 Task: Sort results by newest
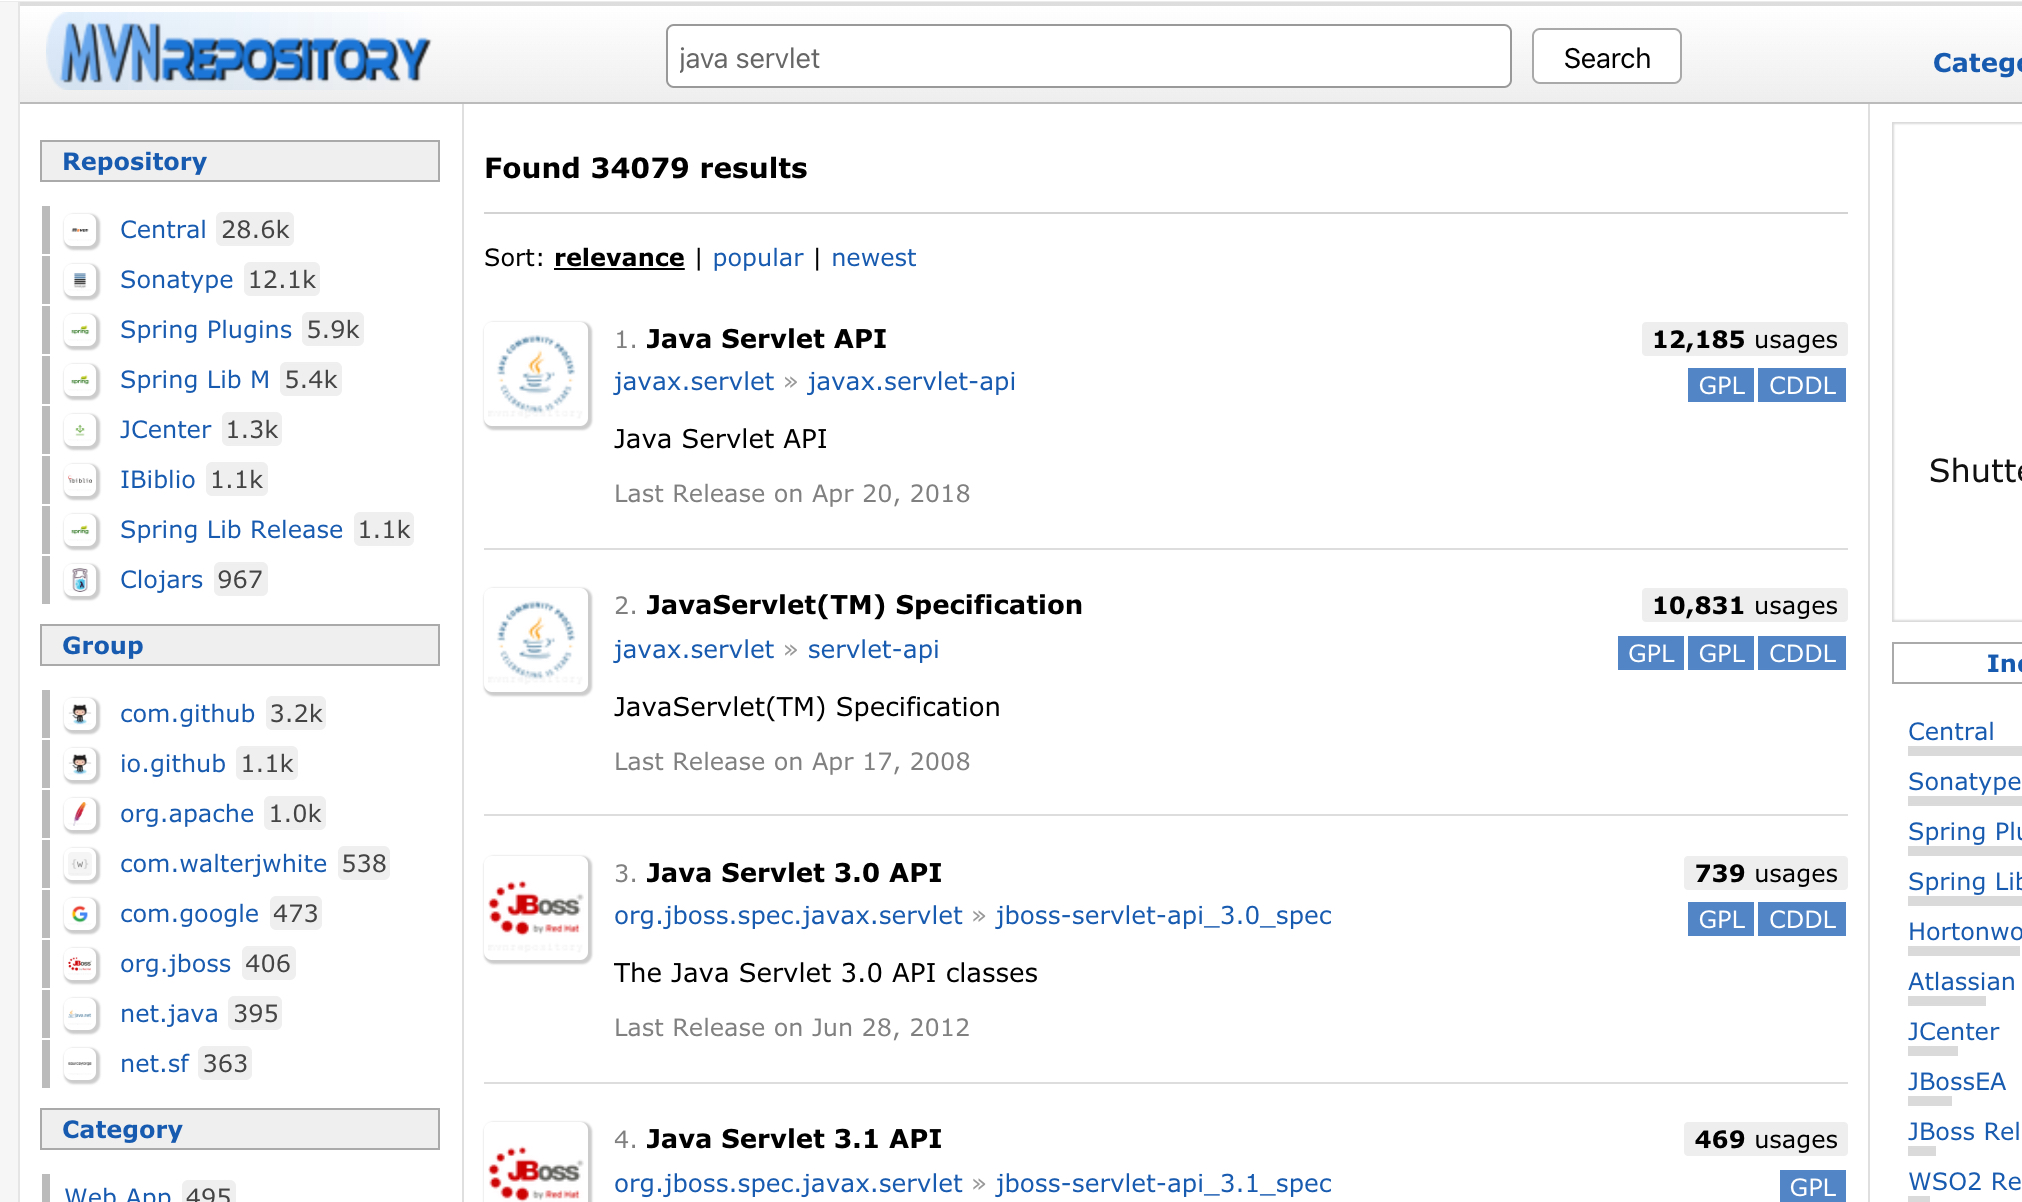click(873, 258)
